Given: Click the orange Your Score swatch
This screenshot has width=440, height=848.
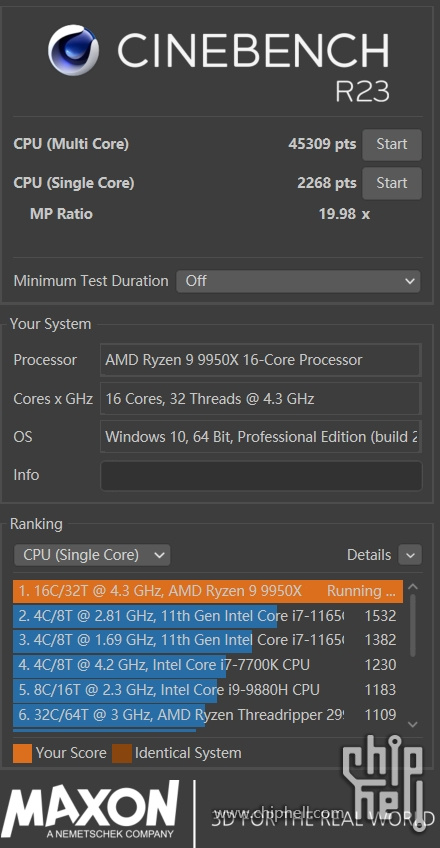Looking at the screenshot, I should point(22,753).
